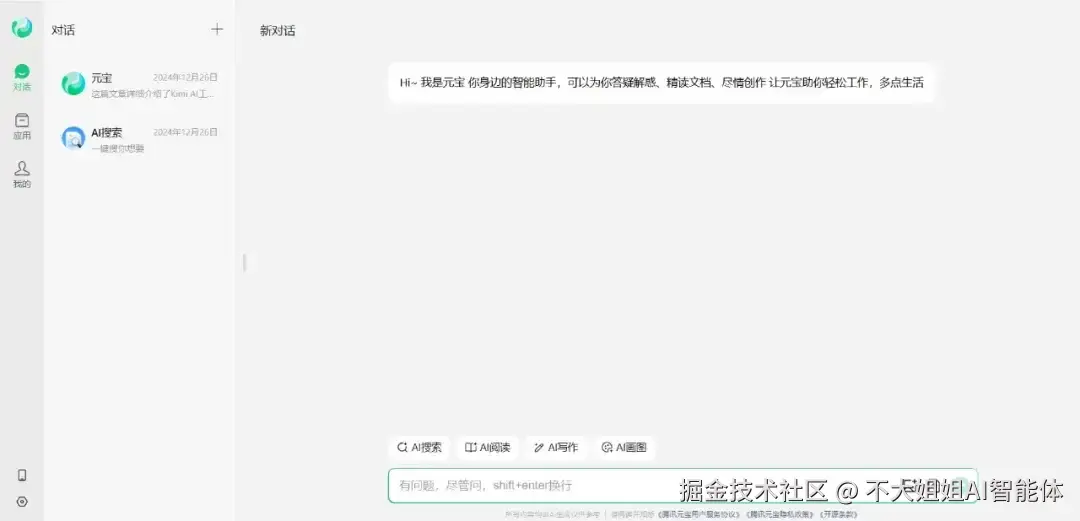Collapse the sidebar using the divider handle
This screenshot has width=1080, height=521.
[244, 263]
